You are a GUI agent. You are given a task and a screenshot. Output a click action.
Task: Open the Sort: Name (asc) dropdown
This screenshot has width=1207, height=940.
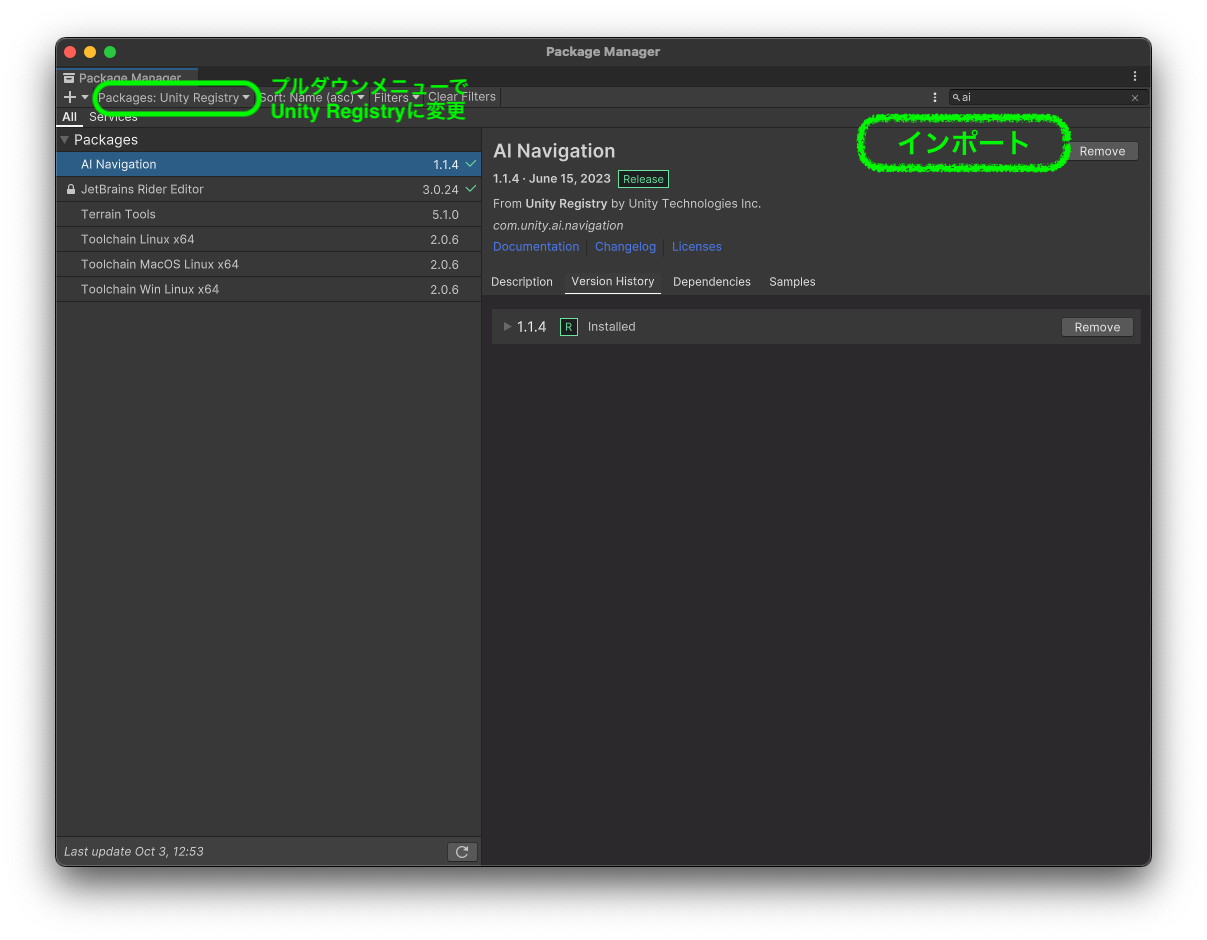311,98
